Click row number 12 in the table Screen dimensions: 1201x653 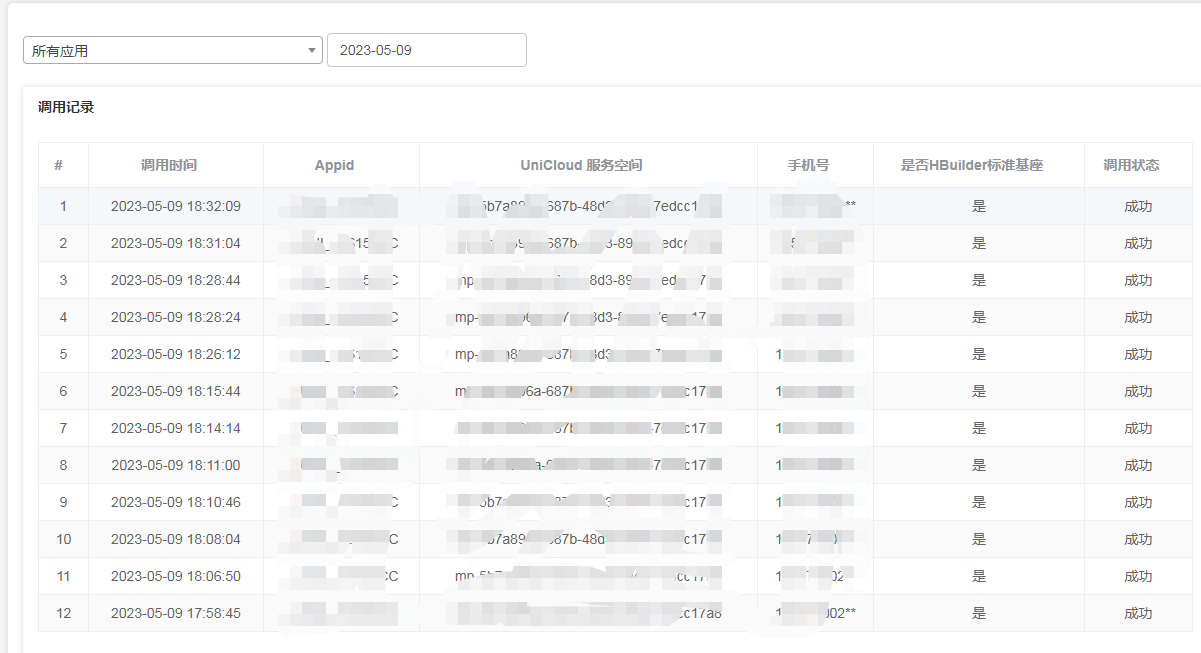pyautogui.click(x=63, y=613)
